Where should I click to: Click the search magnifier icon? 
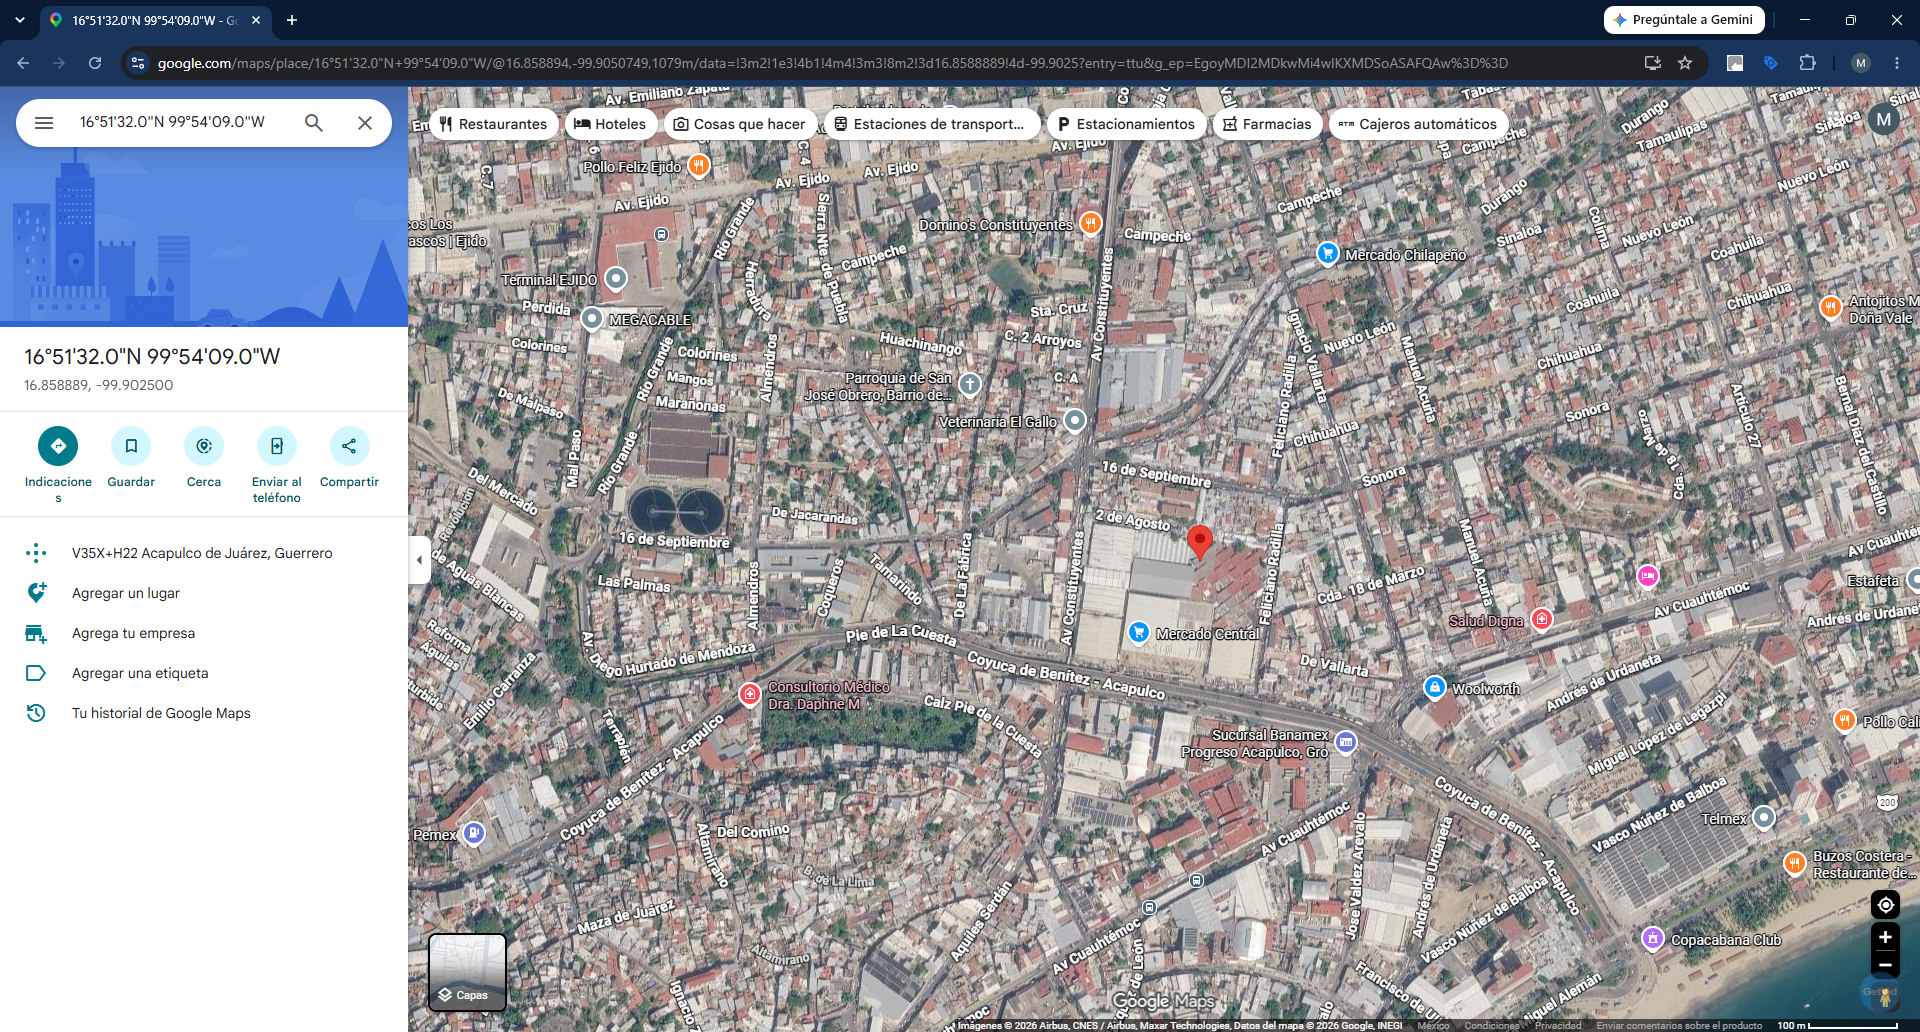(314, 123)
